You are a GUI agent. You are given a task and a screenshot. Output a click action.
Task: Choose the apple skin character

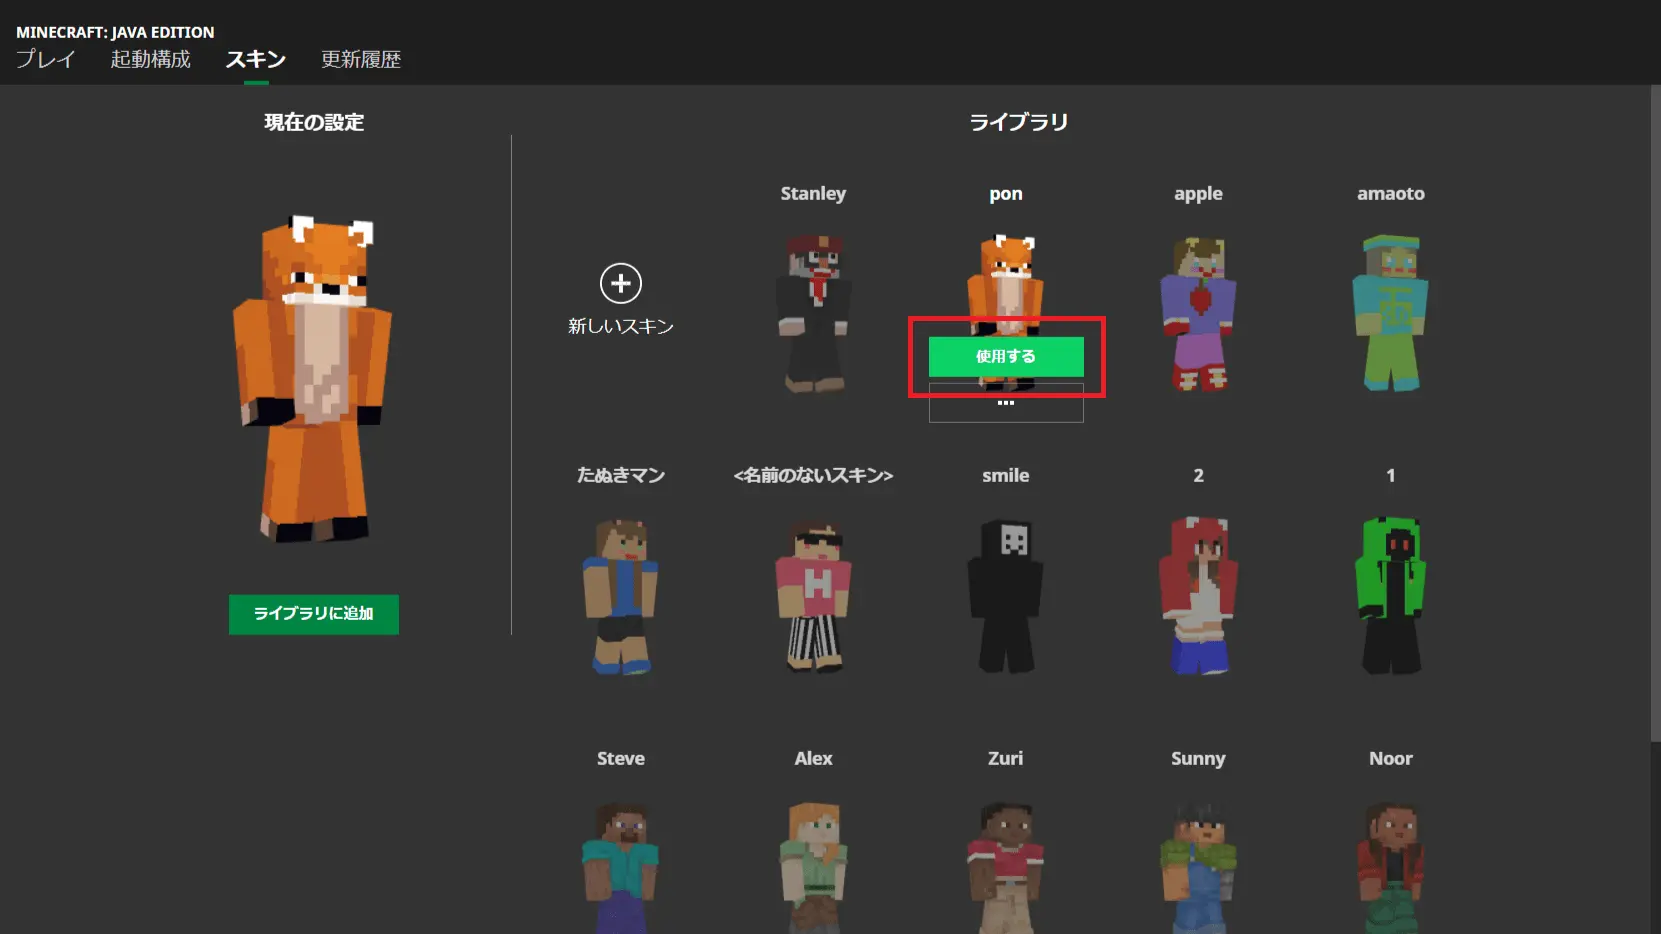click(1198, 312)
